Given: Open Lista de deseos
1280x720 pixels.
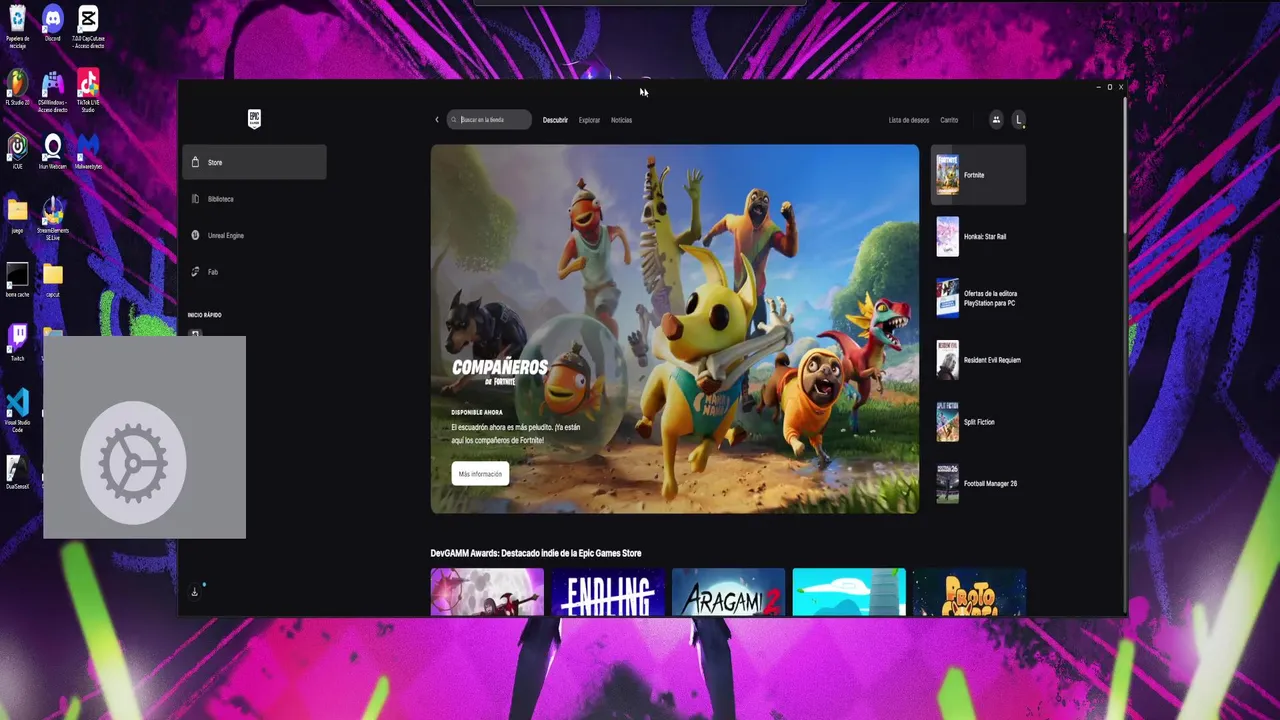Looking at the screenshot, I should [x=909, y=120].
